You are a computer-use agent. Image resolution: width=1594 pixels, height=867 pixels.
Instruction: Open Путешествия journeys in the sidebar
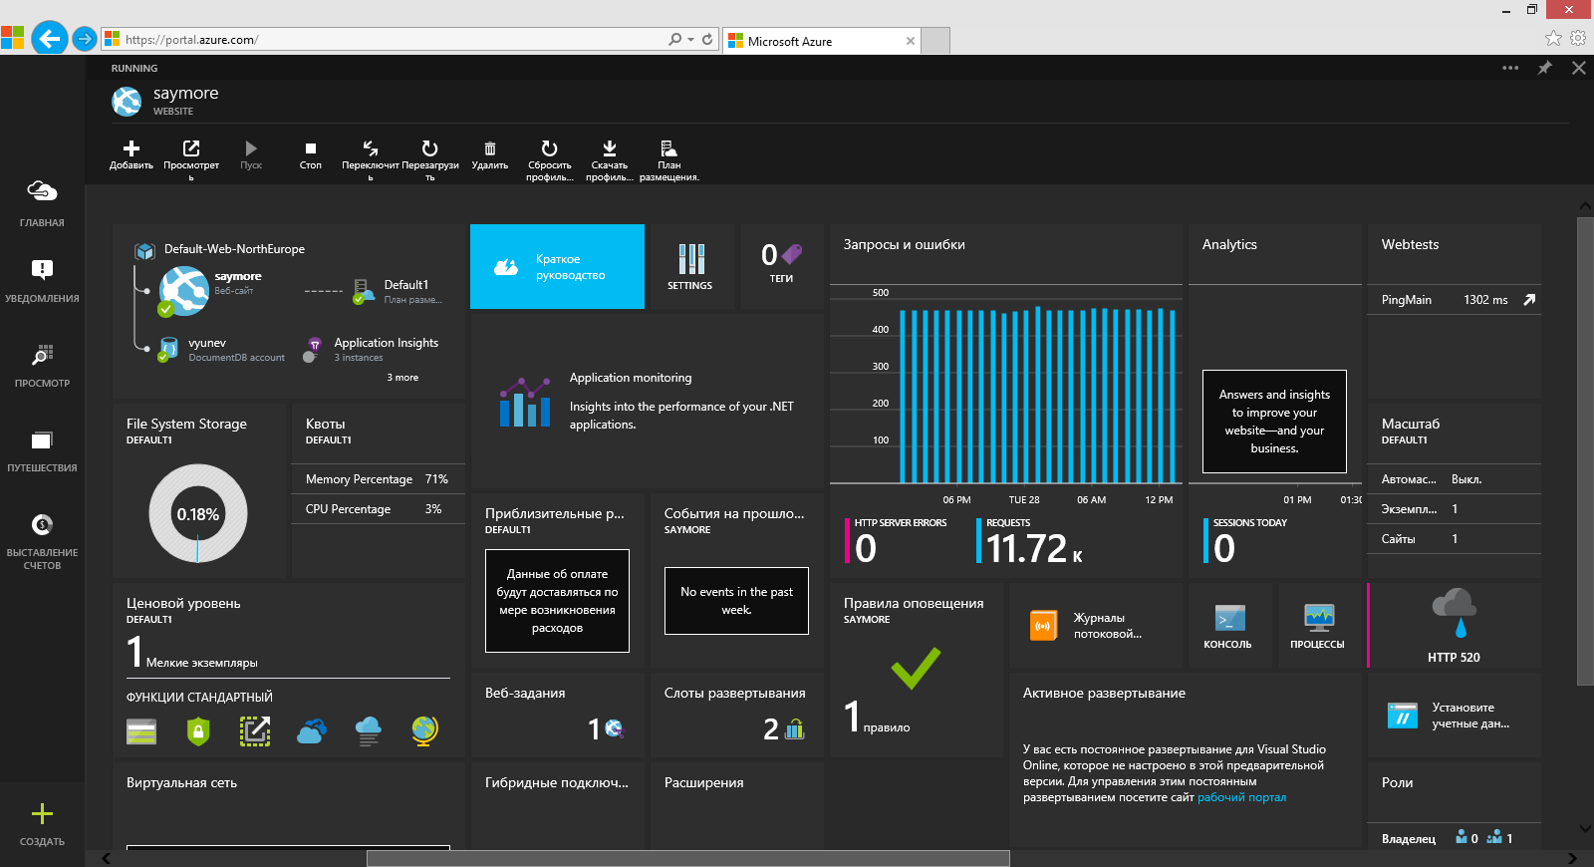click(x=42, y=451)
